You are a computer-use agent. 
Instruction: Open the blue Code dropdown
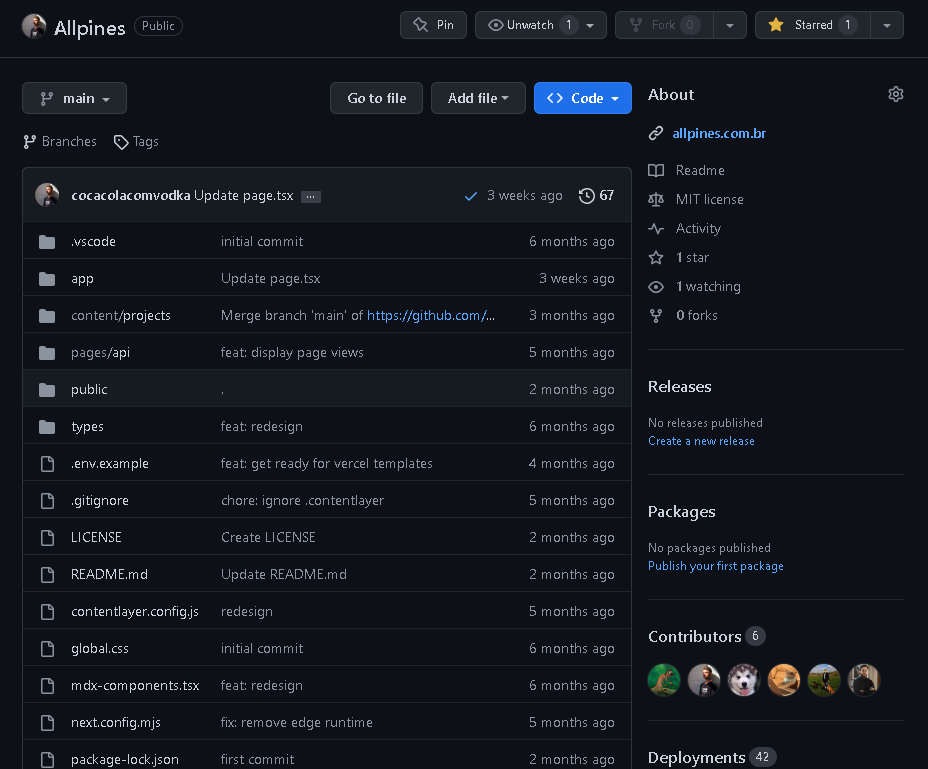click(582, 98)
